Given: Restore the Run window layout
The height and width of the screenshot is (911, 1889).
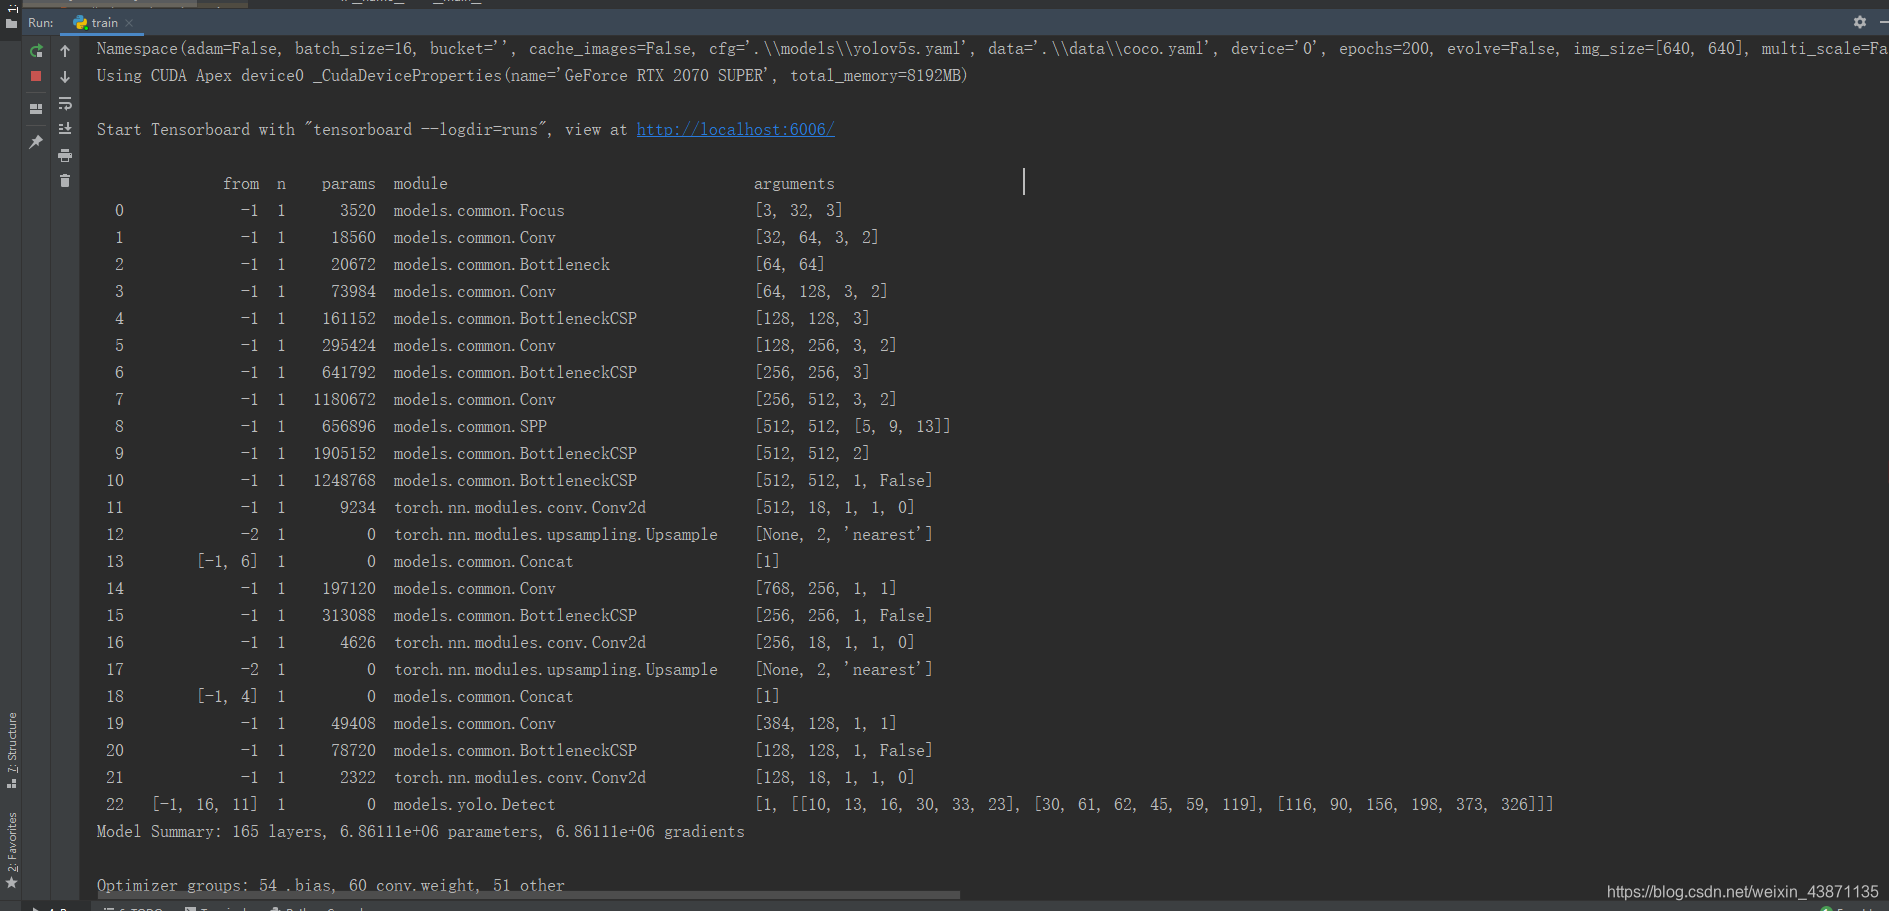Looking at the screenshot, I should pos(36,108).
